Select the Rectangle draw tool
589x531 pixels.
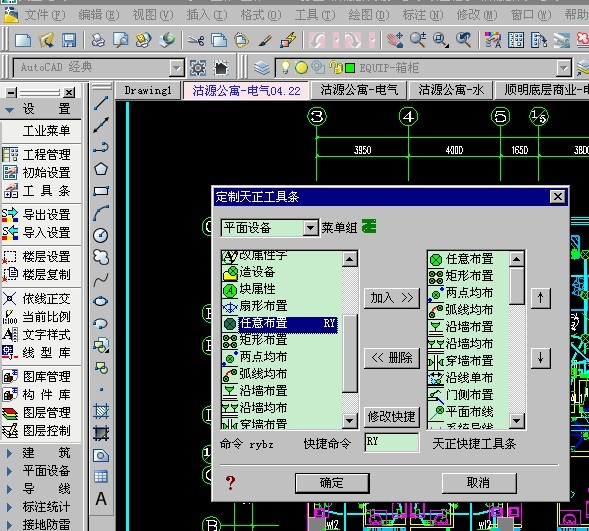click(x=101, y=191)
